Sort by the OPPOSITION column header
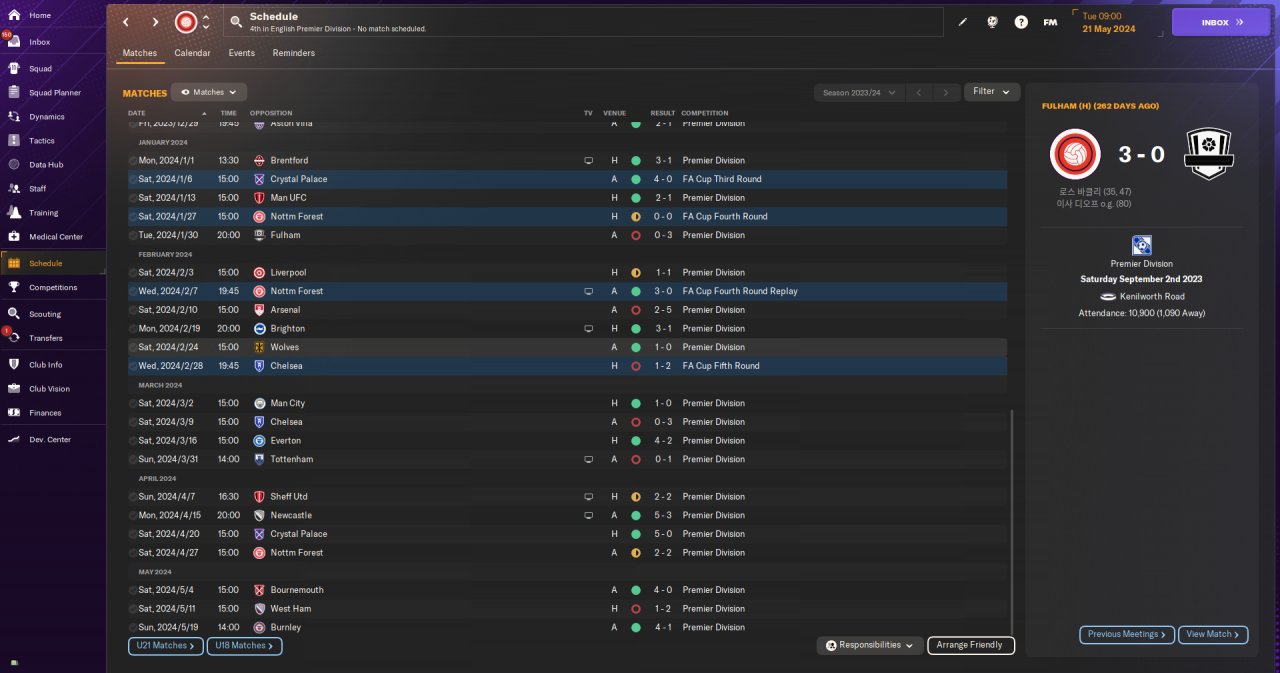This screenshot has height=673, width=1280. point(271,113)
